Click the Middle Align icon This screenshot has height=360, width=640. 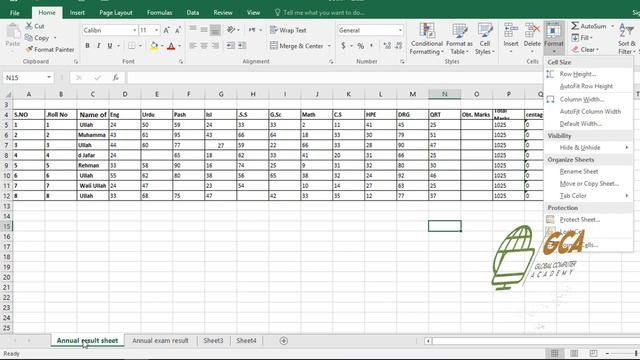click(x=204, y=30)
